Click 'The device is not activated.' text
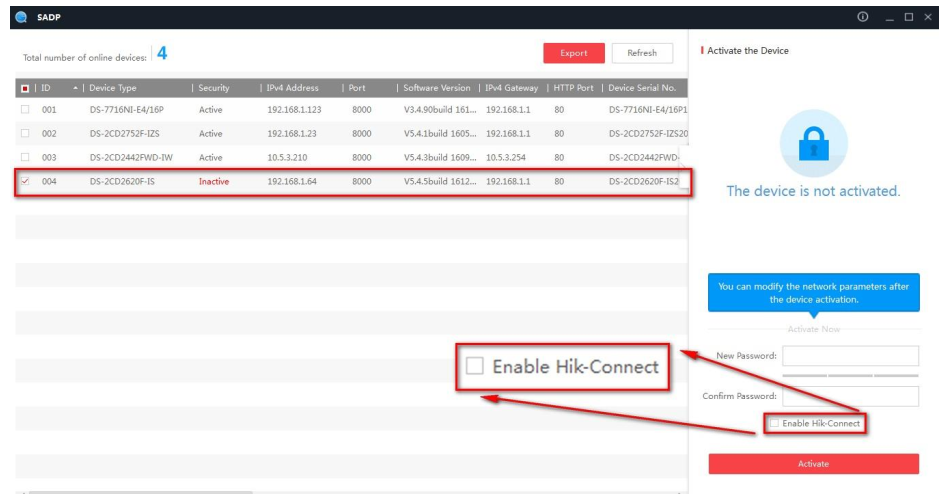The image size is (950, 504). click(813, 191)
